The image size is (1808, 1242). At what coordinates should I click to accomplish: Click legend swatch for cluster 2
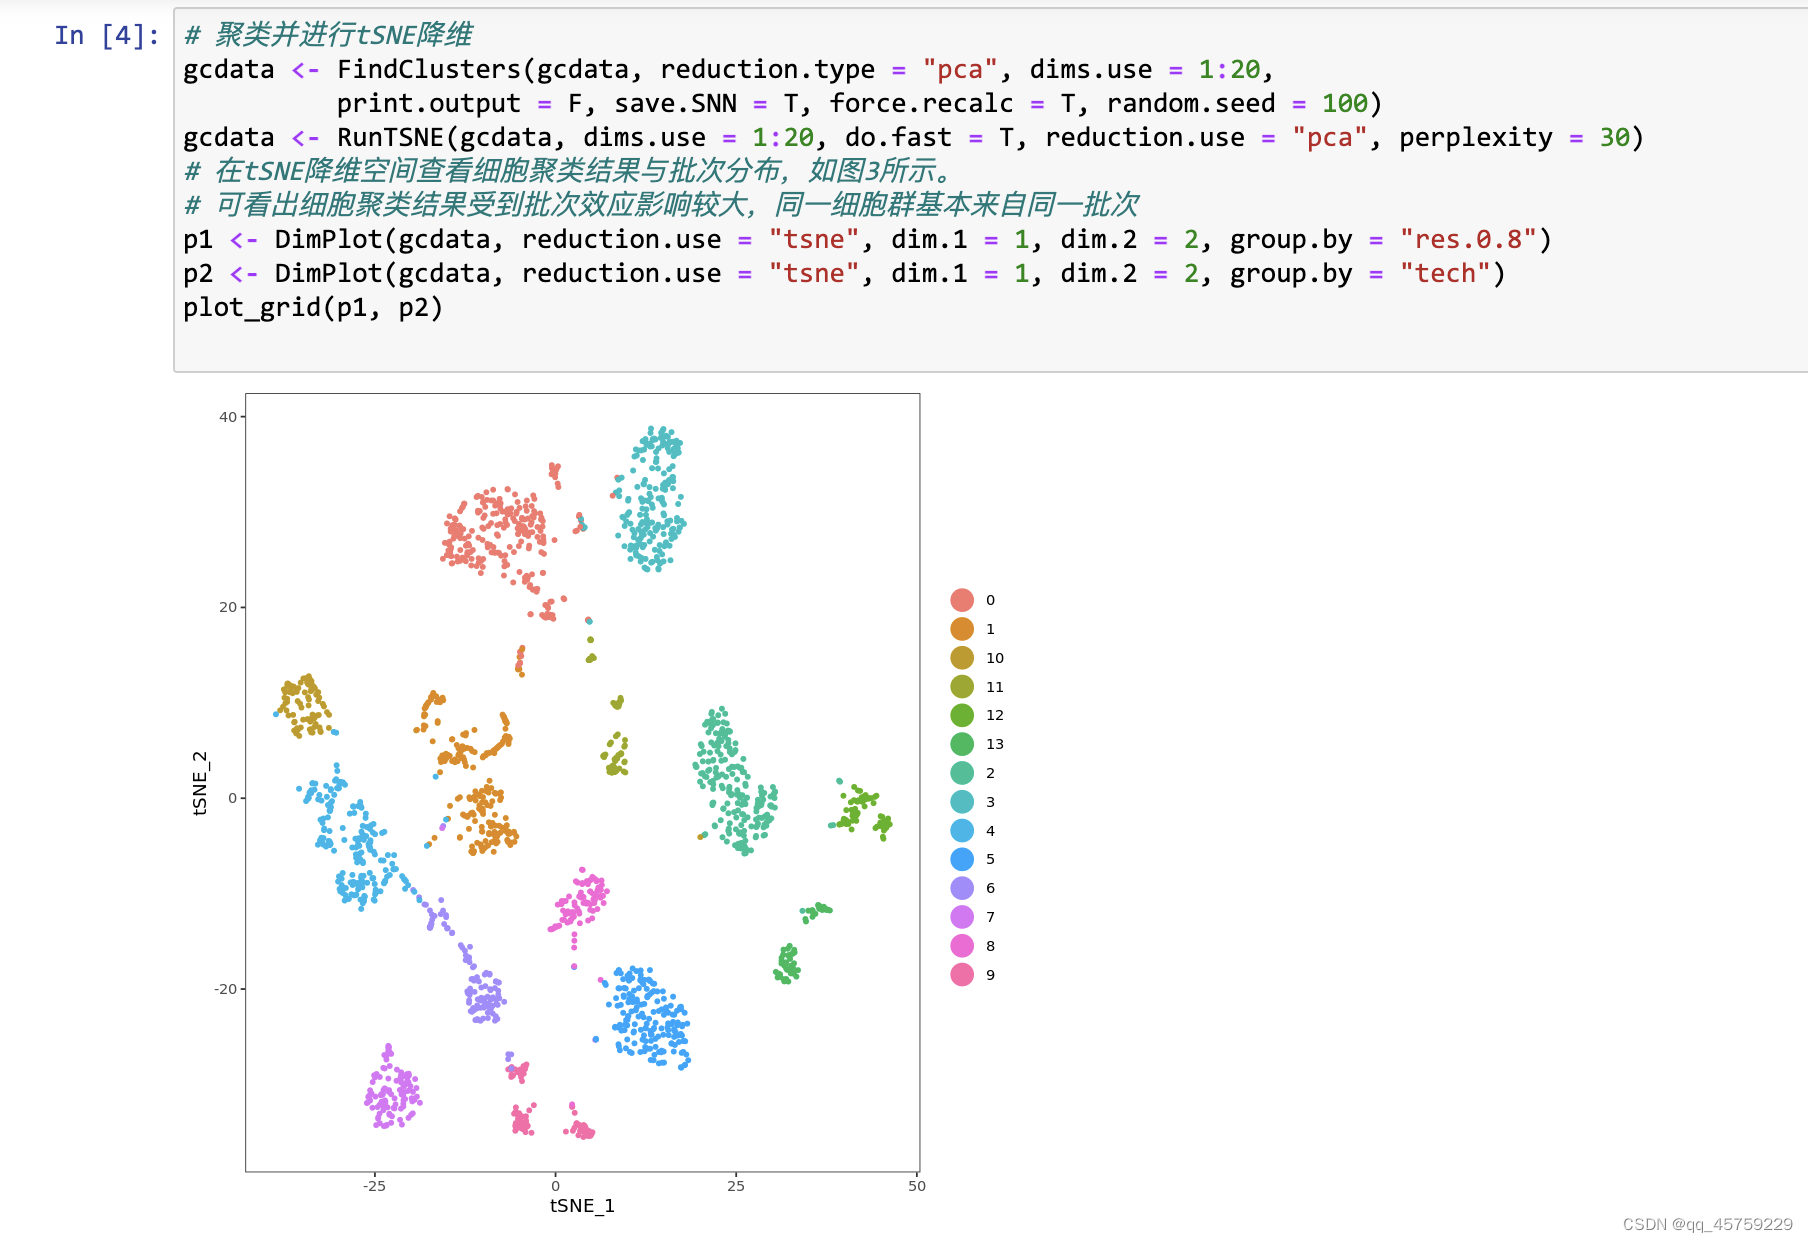[962, 773]
